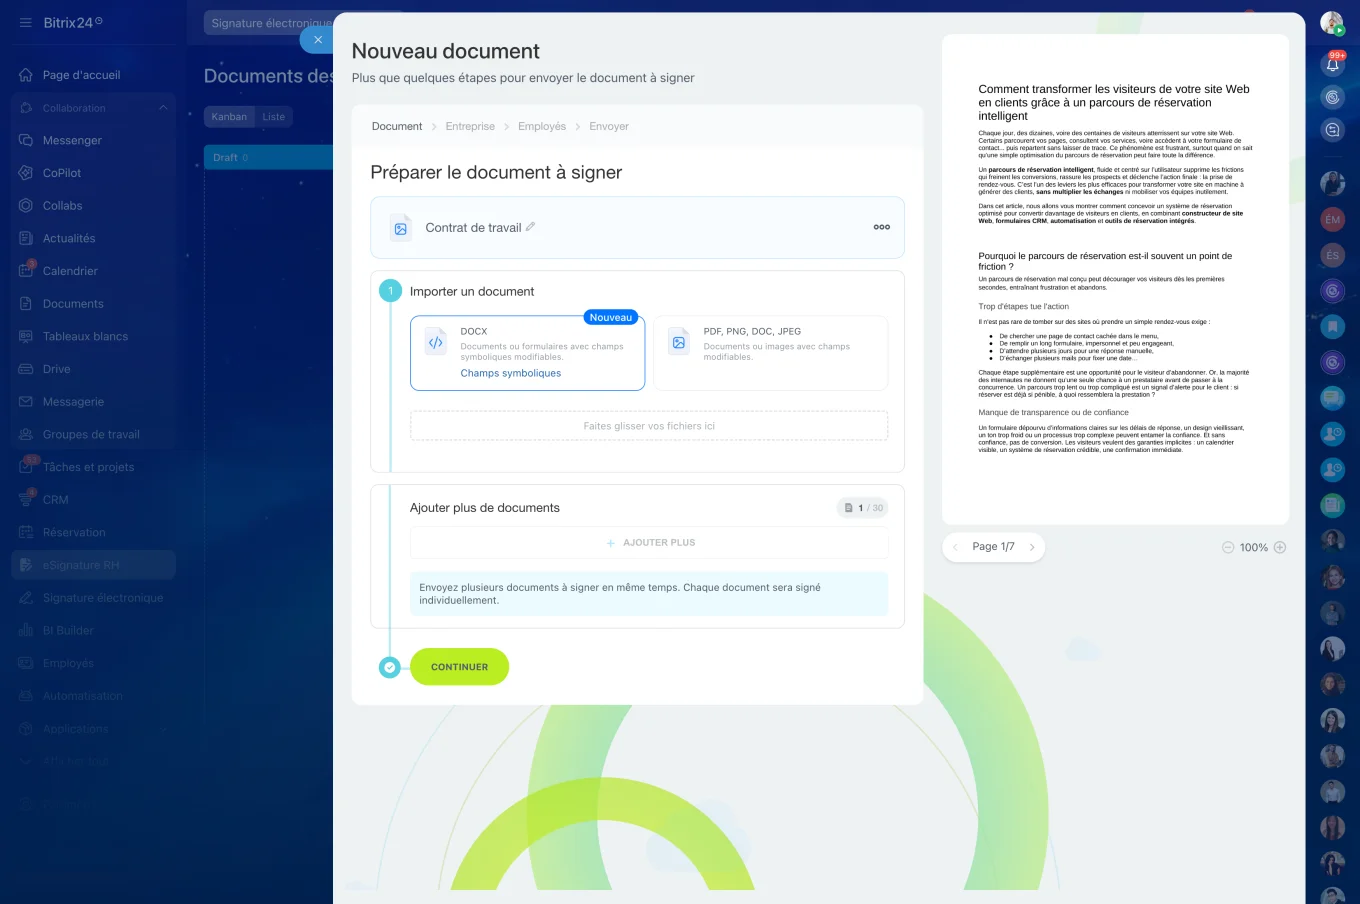The height and width of the screenshot is (904, 1360).
Task: Open Employés in the left sidebar
Action: click(x=68, y=663)
